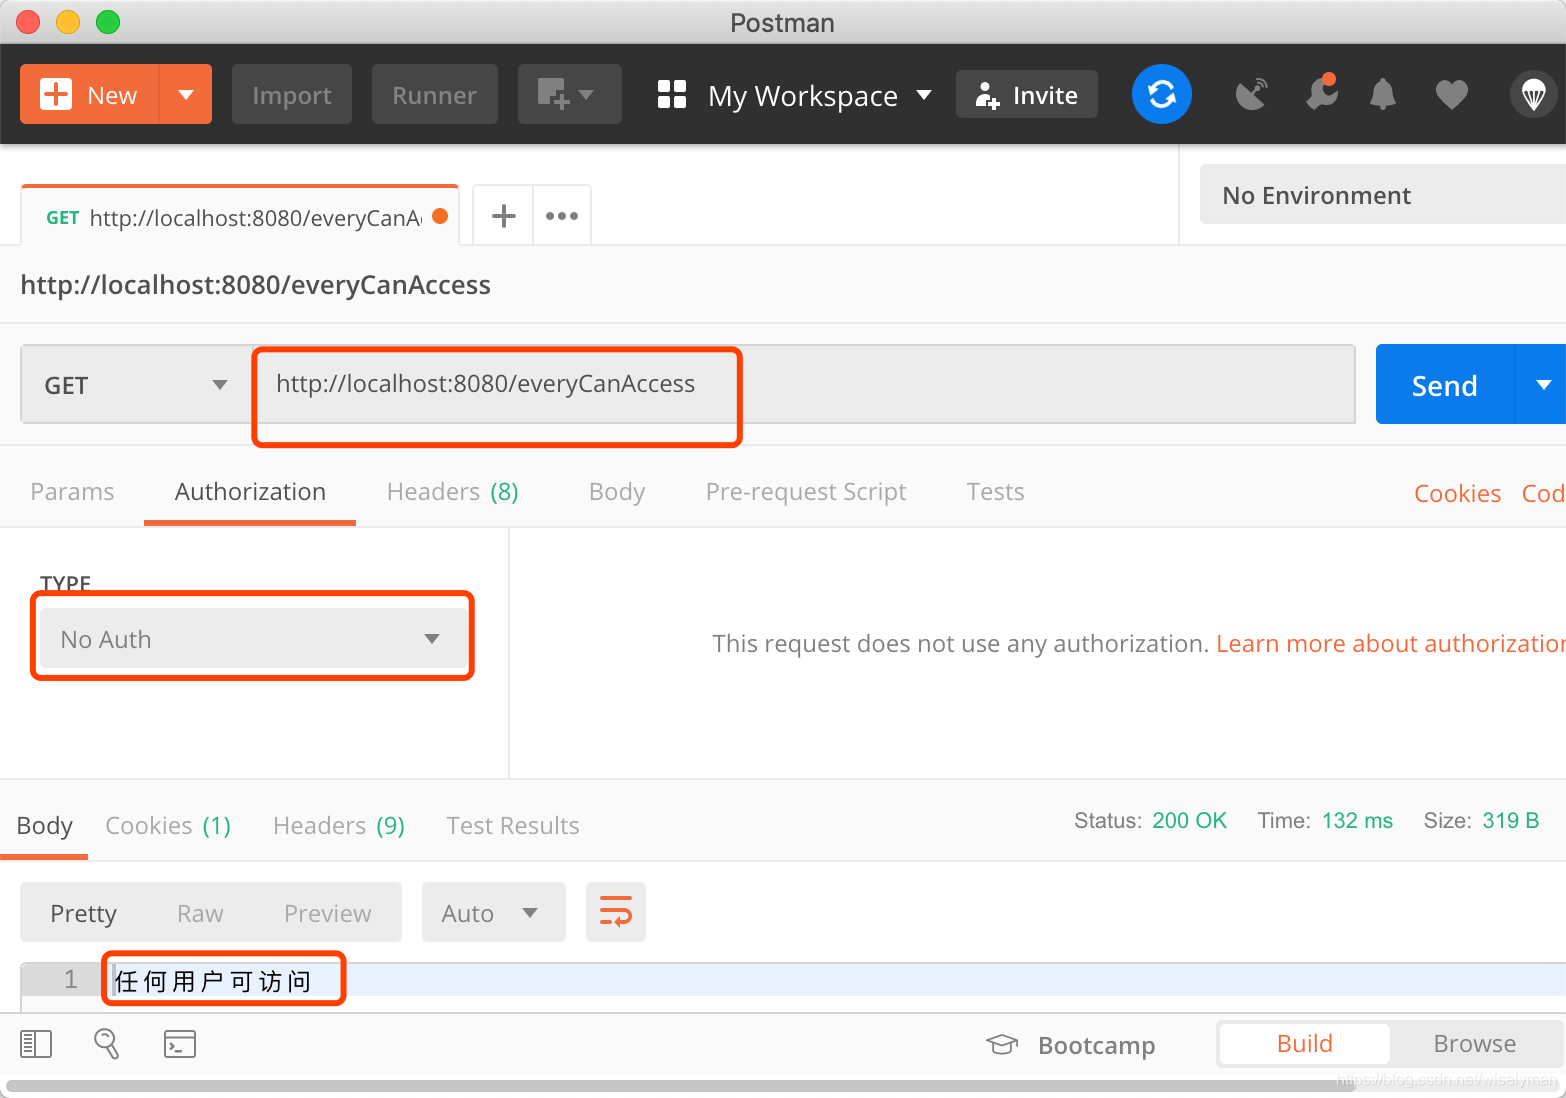Open the Postman console icon
Viewport: 1566px width, 1098px height.
point(180,1044)
